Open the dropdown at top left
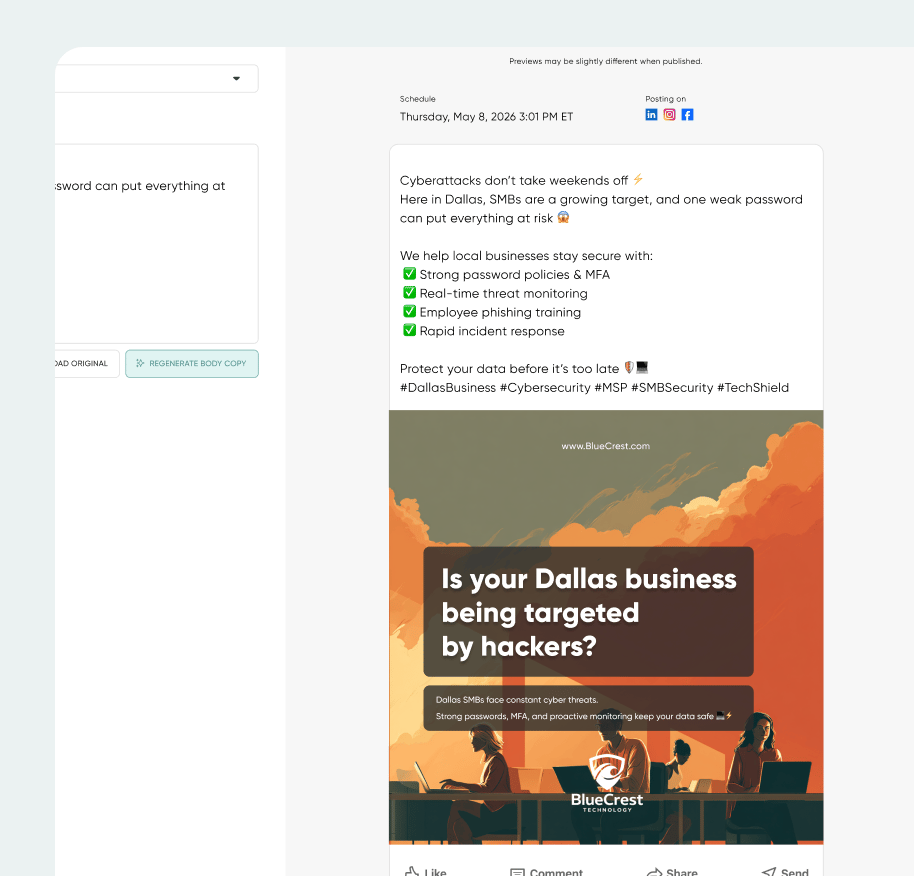 (x=236, y=79)
